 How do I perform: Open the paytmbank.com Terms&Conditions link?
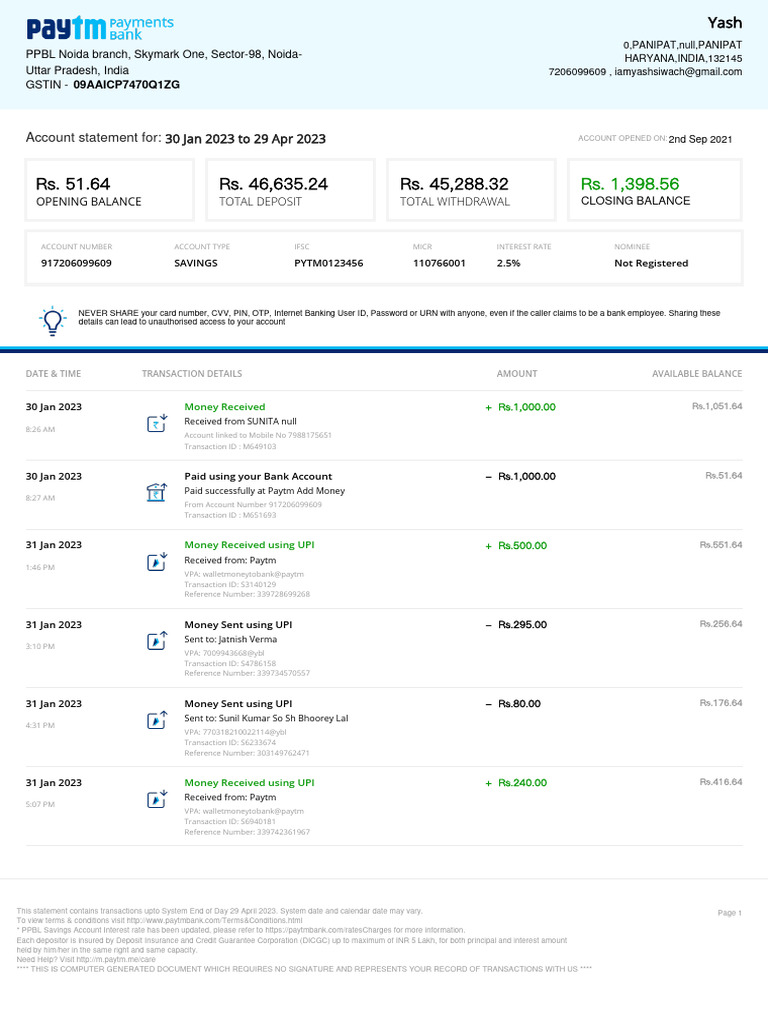click(214, 920)
